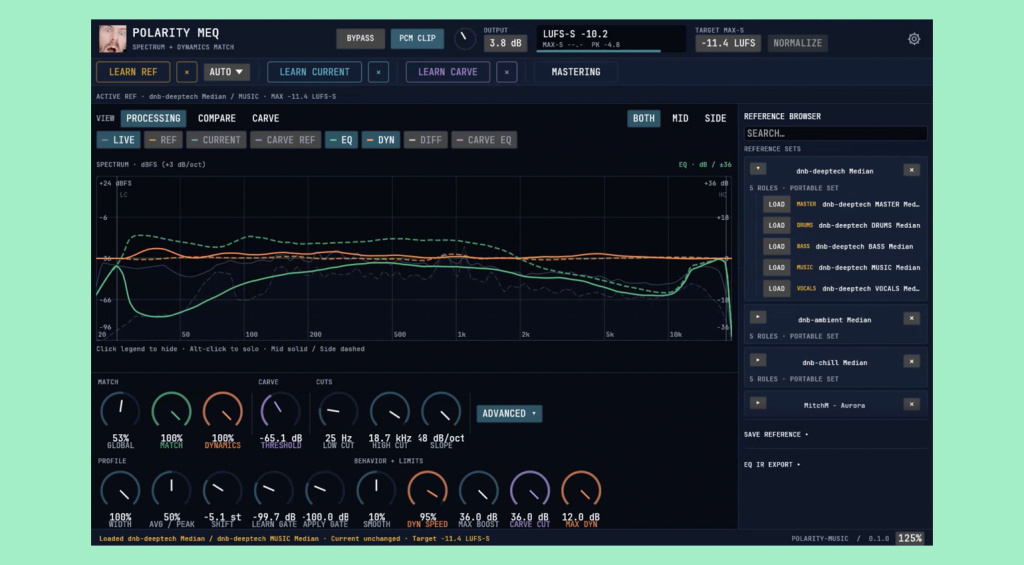
Task: Hide the EQ curve legend
Action: pyautogui.click(x=341, y=140)
